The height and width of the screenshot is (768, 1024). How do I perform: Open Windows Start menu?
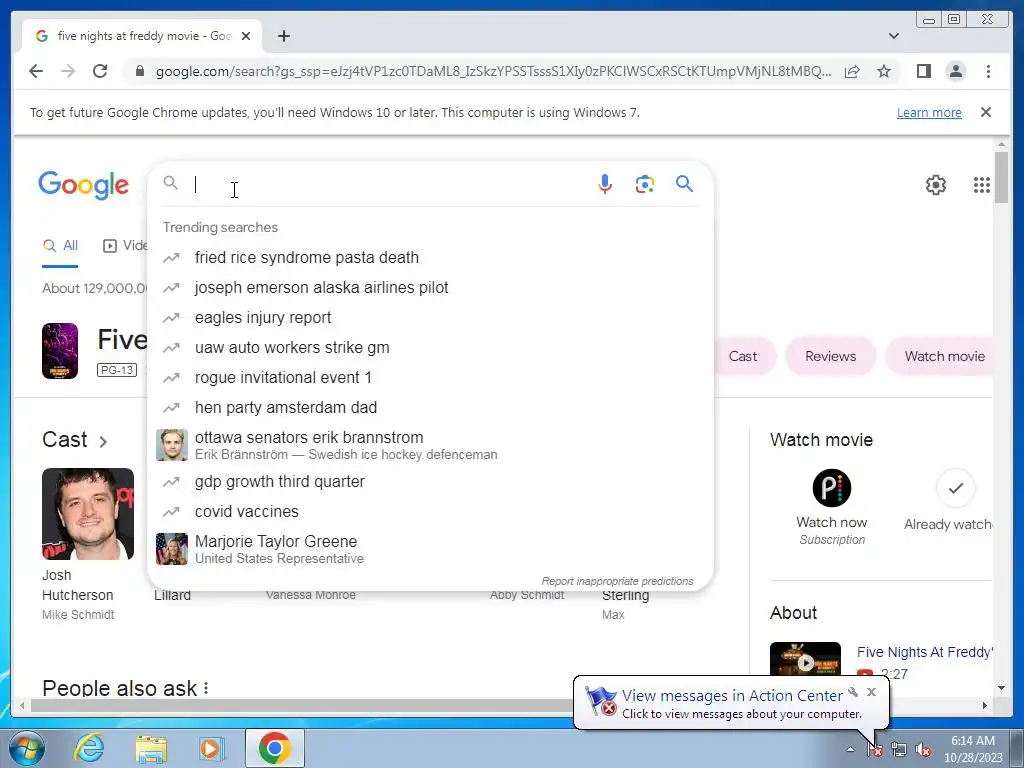tap(26, 748)
